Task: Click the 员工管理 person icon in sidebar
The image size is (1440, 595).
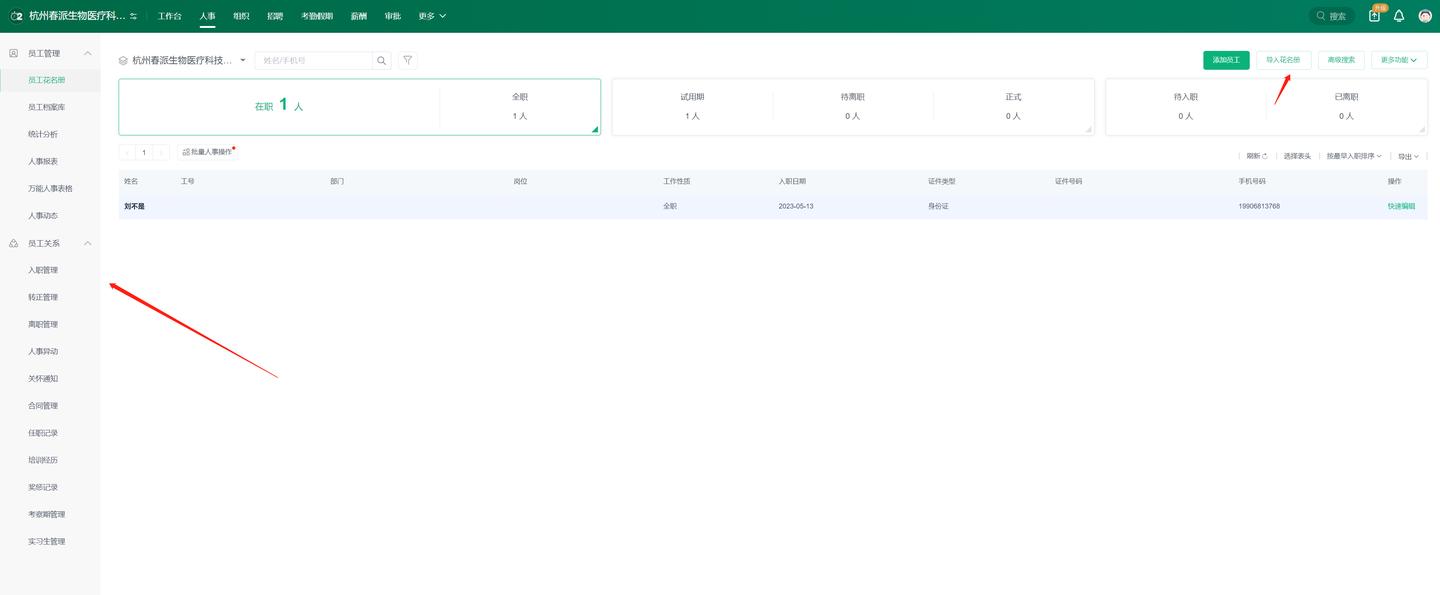Action: (x=14, y=53)
